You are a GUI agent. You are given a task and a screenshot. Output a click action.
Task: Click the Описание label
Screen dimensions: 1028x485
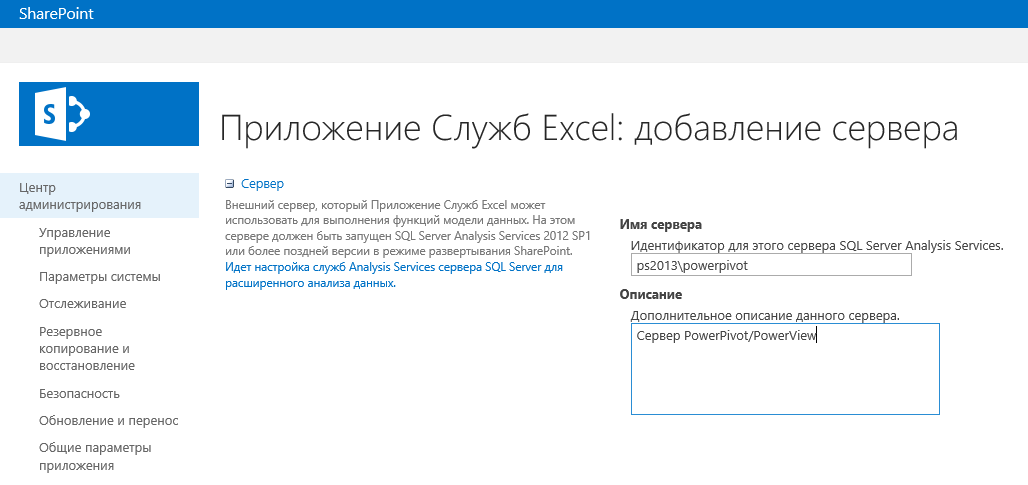(x=651, y=295)
